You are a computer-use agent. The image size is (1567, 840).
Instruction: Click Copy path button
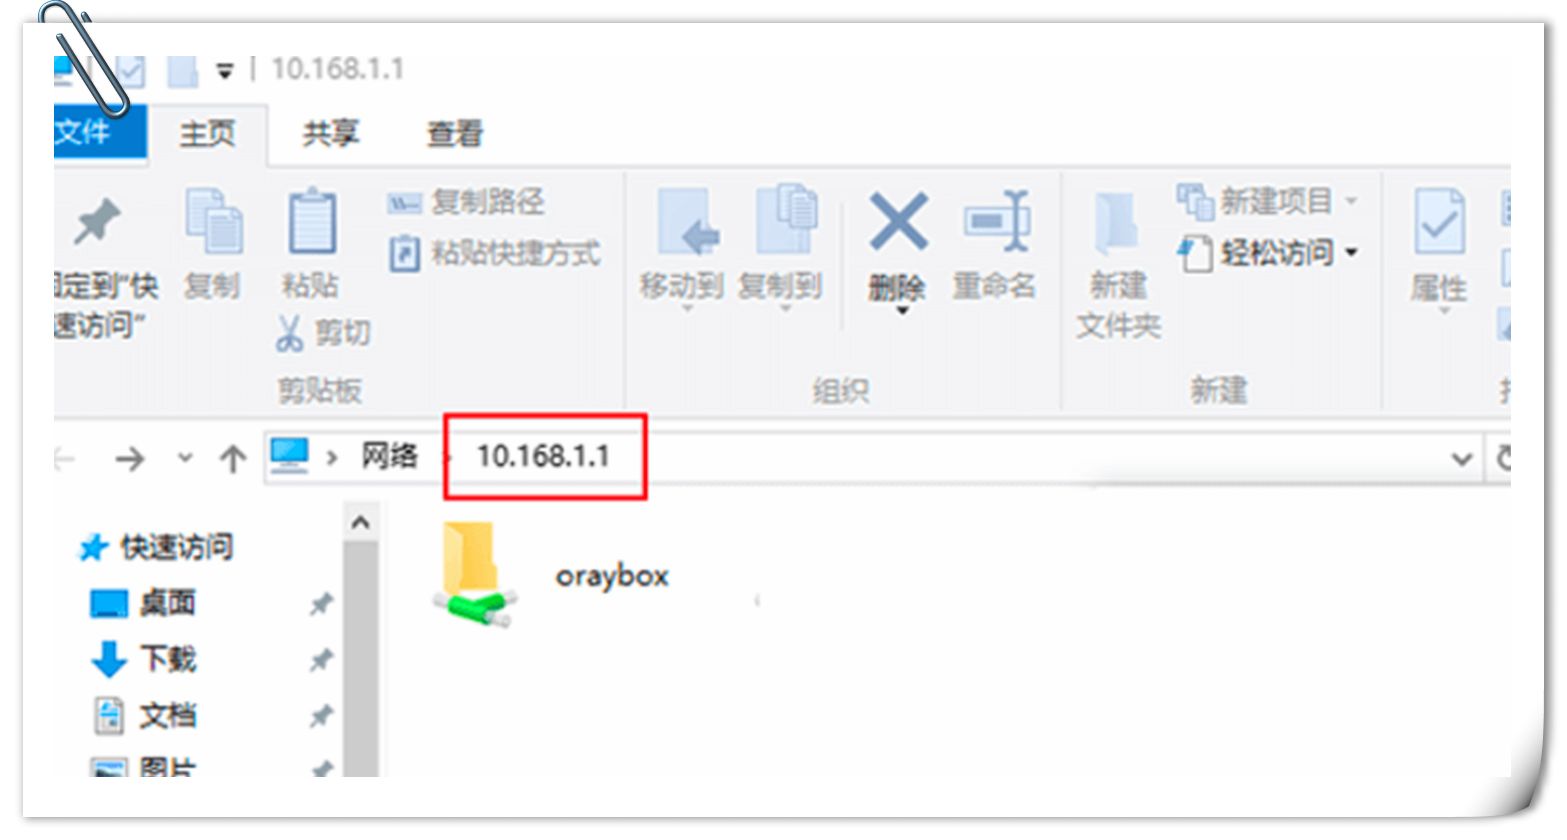click(466, 202)
